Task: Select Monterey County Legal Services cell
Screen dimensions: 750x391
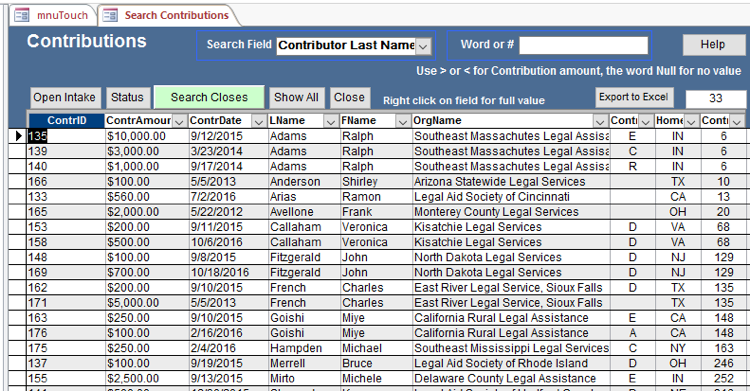Action: (510, 212)
